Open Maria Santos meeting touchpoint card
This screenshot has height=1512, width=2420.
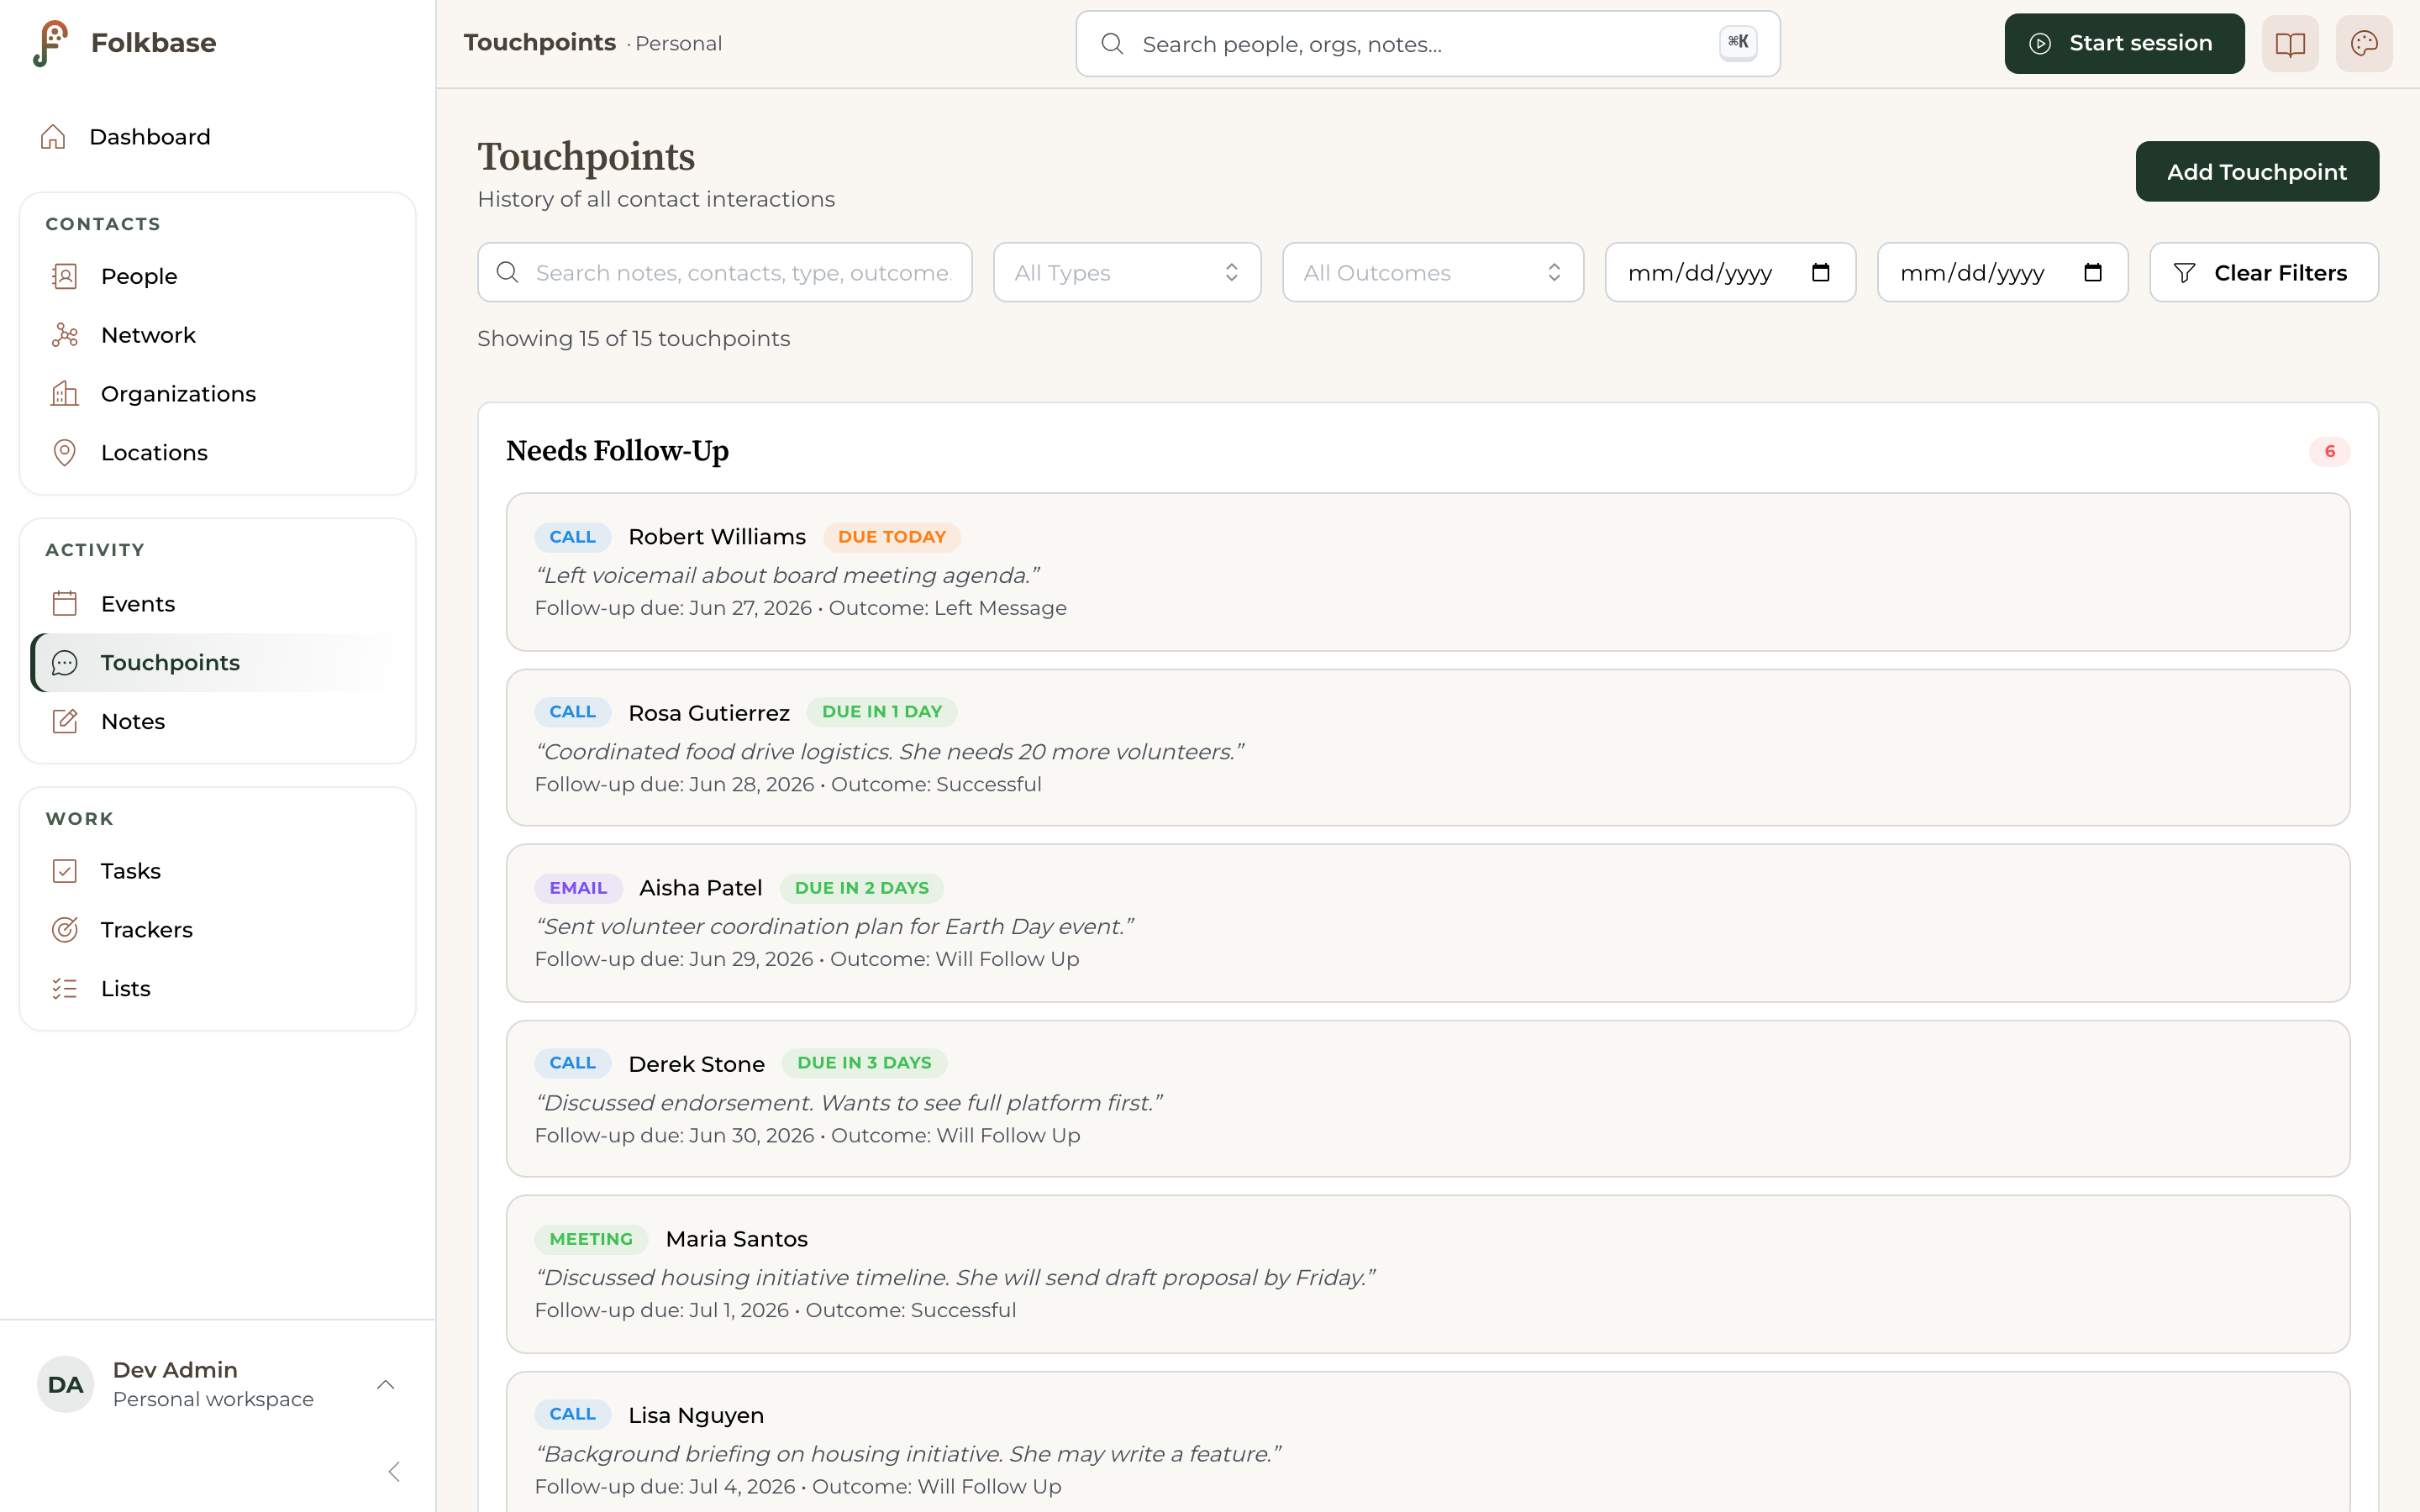1427,1274
